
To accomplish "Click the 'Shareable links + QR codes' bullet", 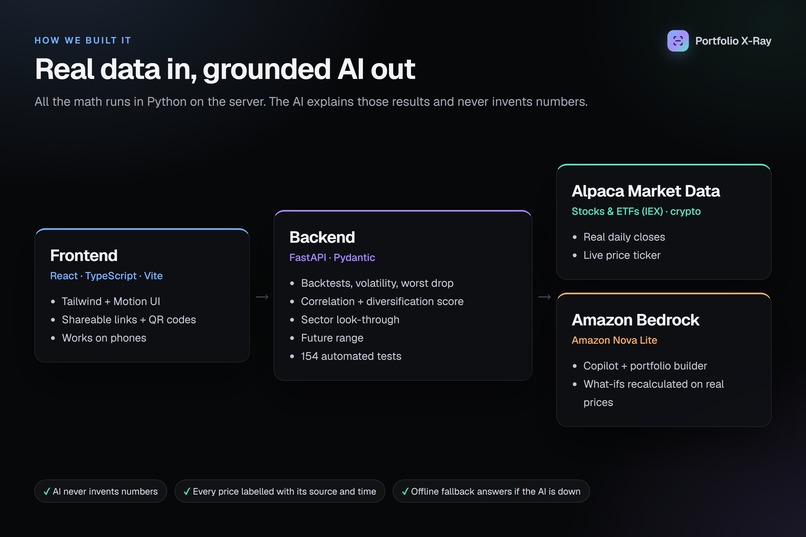I will coord(129,320).
